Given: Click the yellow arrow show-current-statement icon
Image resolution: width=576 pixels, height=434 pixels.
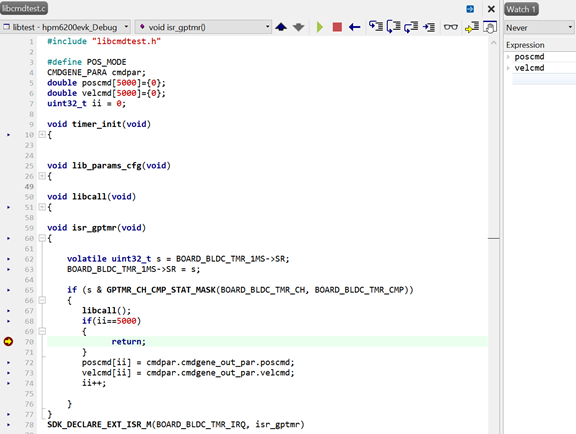Looking at the screenshot, I should click(472, 27).
